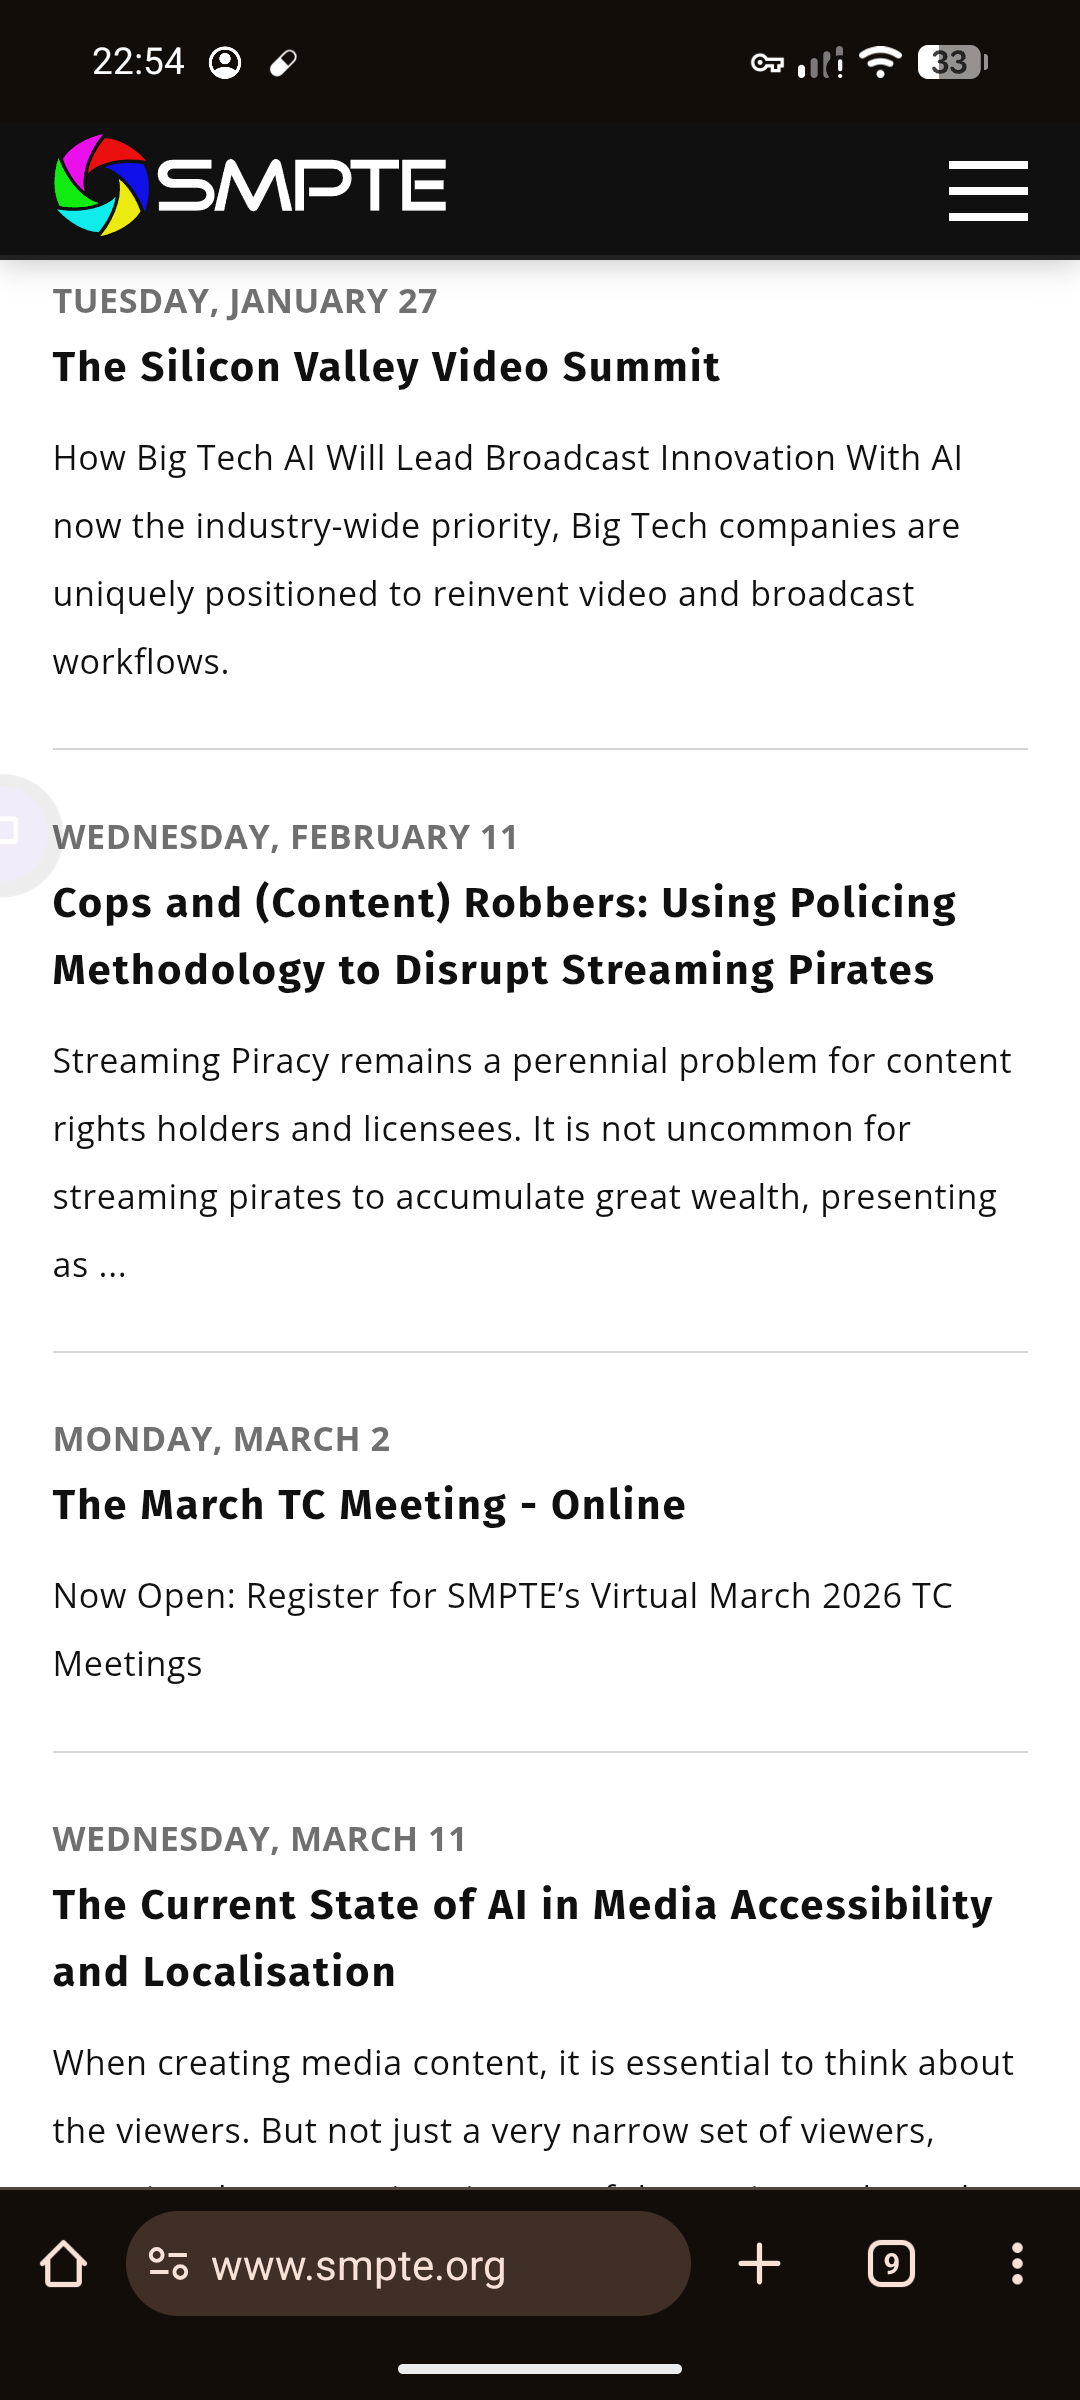The image size is (1080, 2400).
Task: Open The Silicon Valley Video Summit article
Action: 386,366
